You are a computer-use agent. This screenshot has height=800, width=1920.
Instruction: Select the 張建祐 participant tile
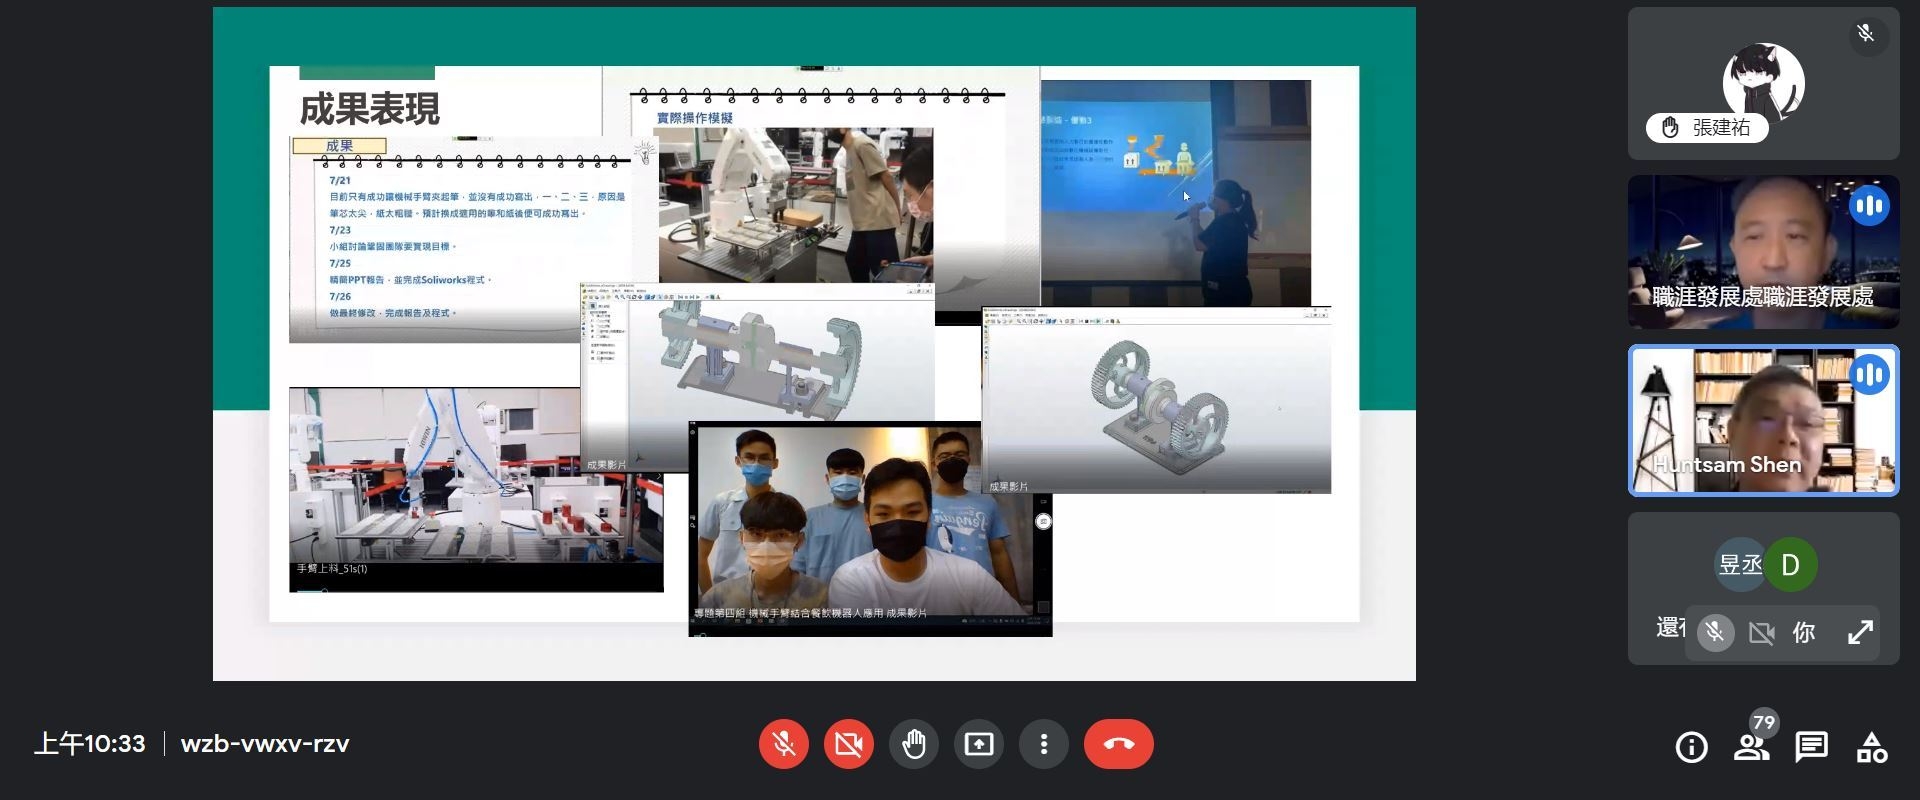click(x=1763, y=83)
